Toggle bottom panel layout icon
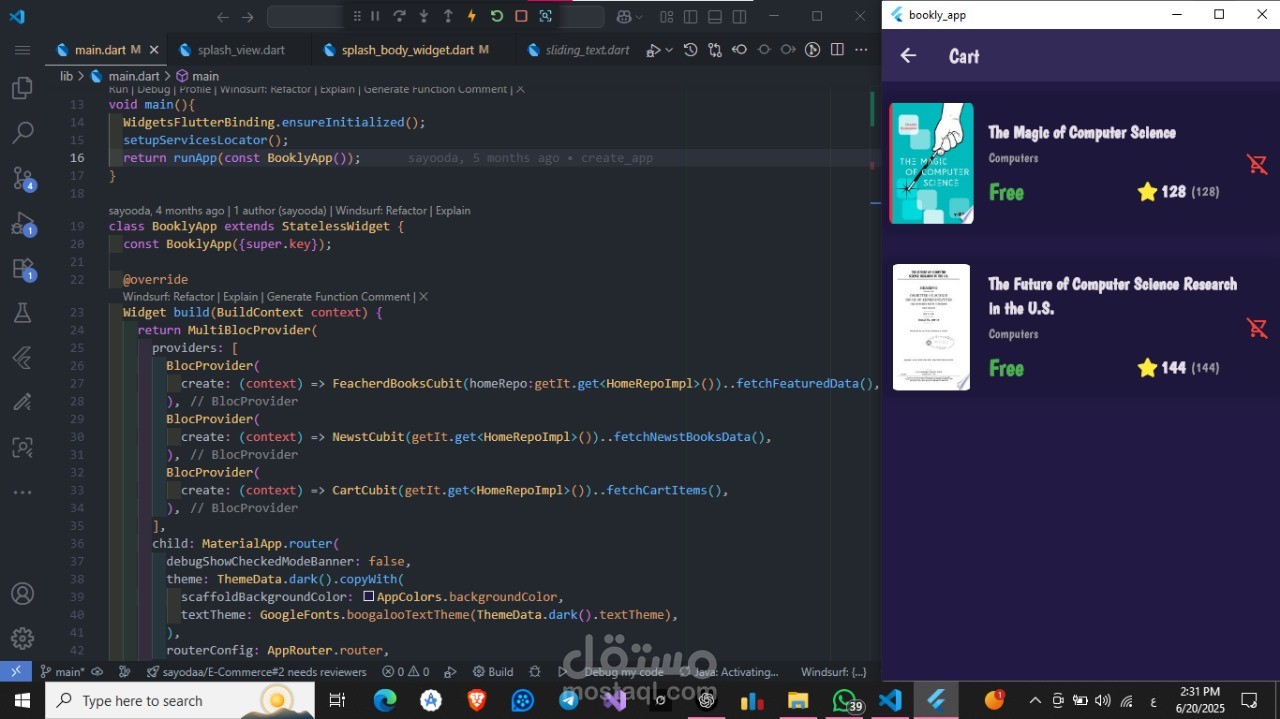This screenshot has width=1280, height=719. pos(715,17)
